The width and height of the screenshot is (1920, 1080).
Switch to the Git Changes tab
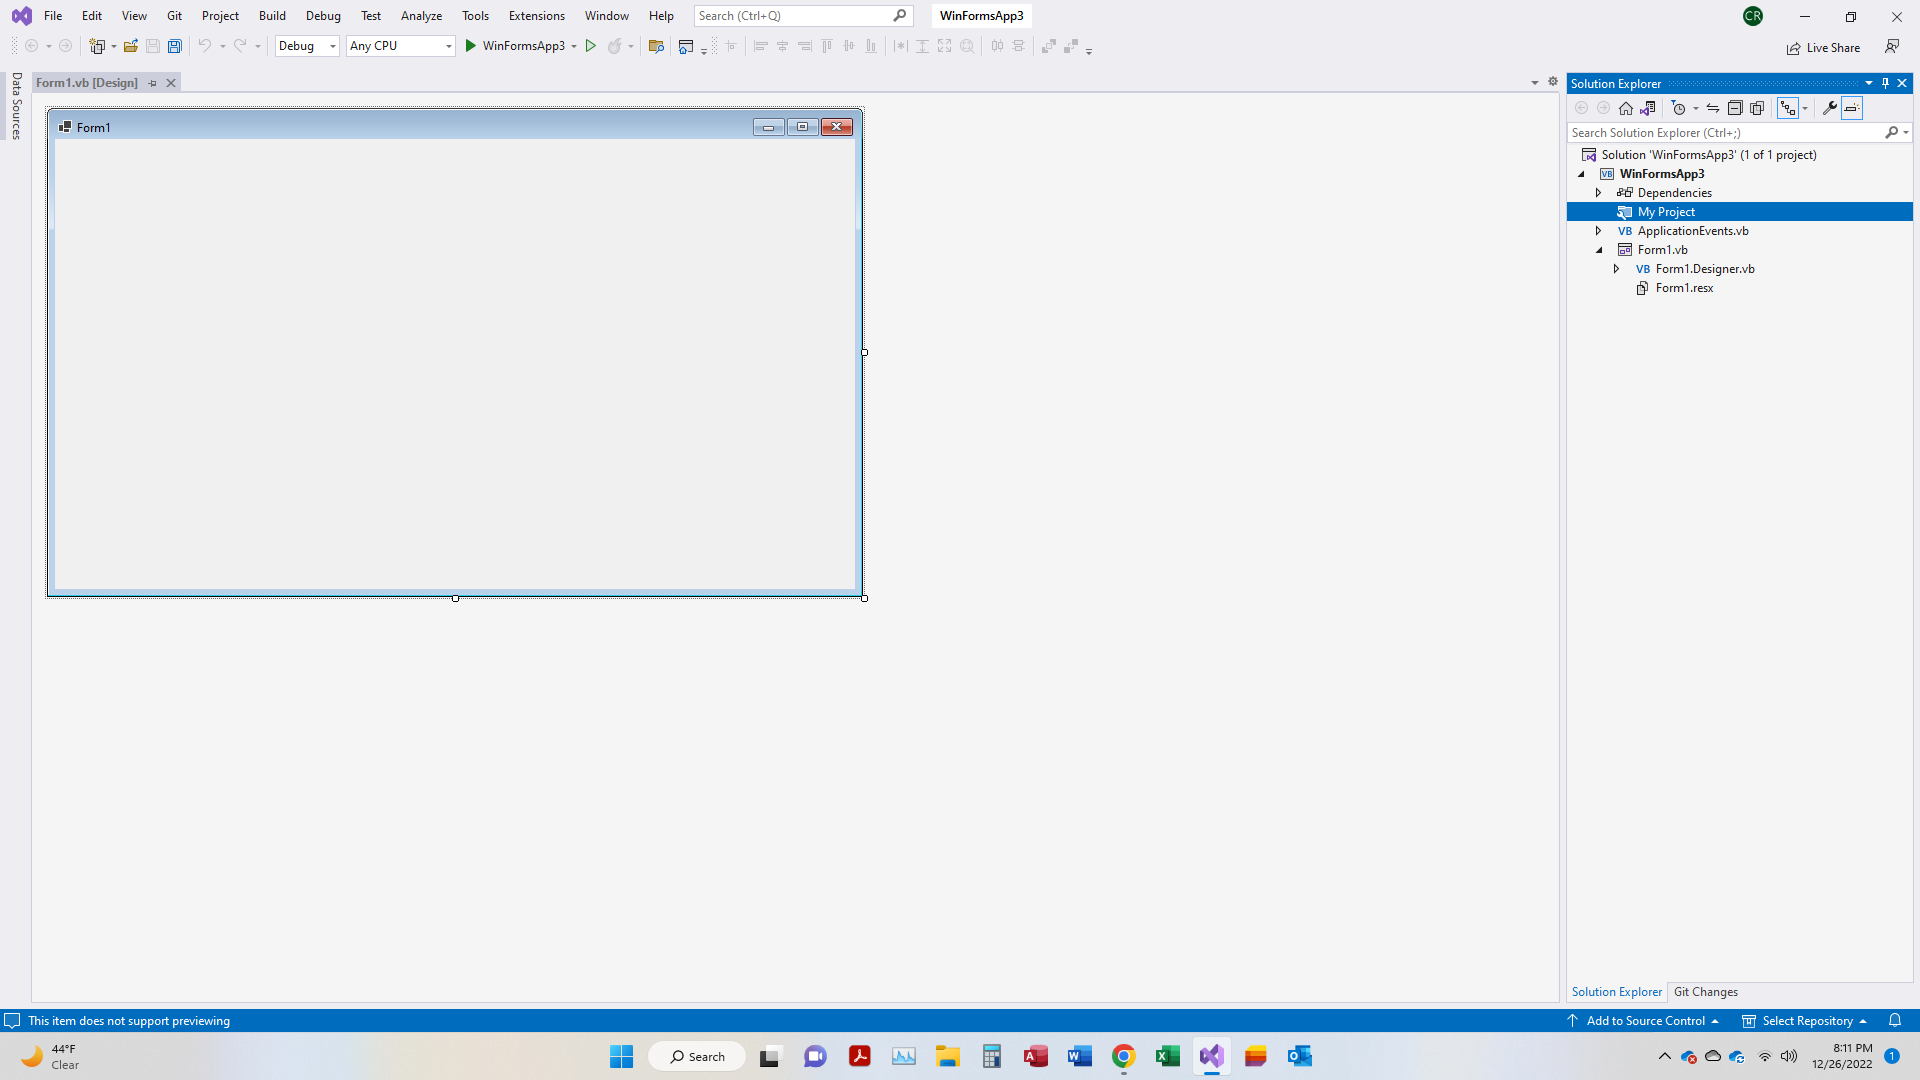1705,992
